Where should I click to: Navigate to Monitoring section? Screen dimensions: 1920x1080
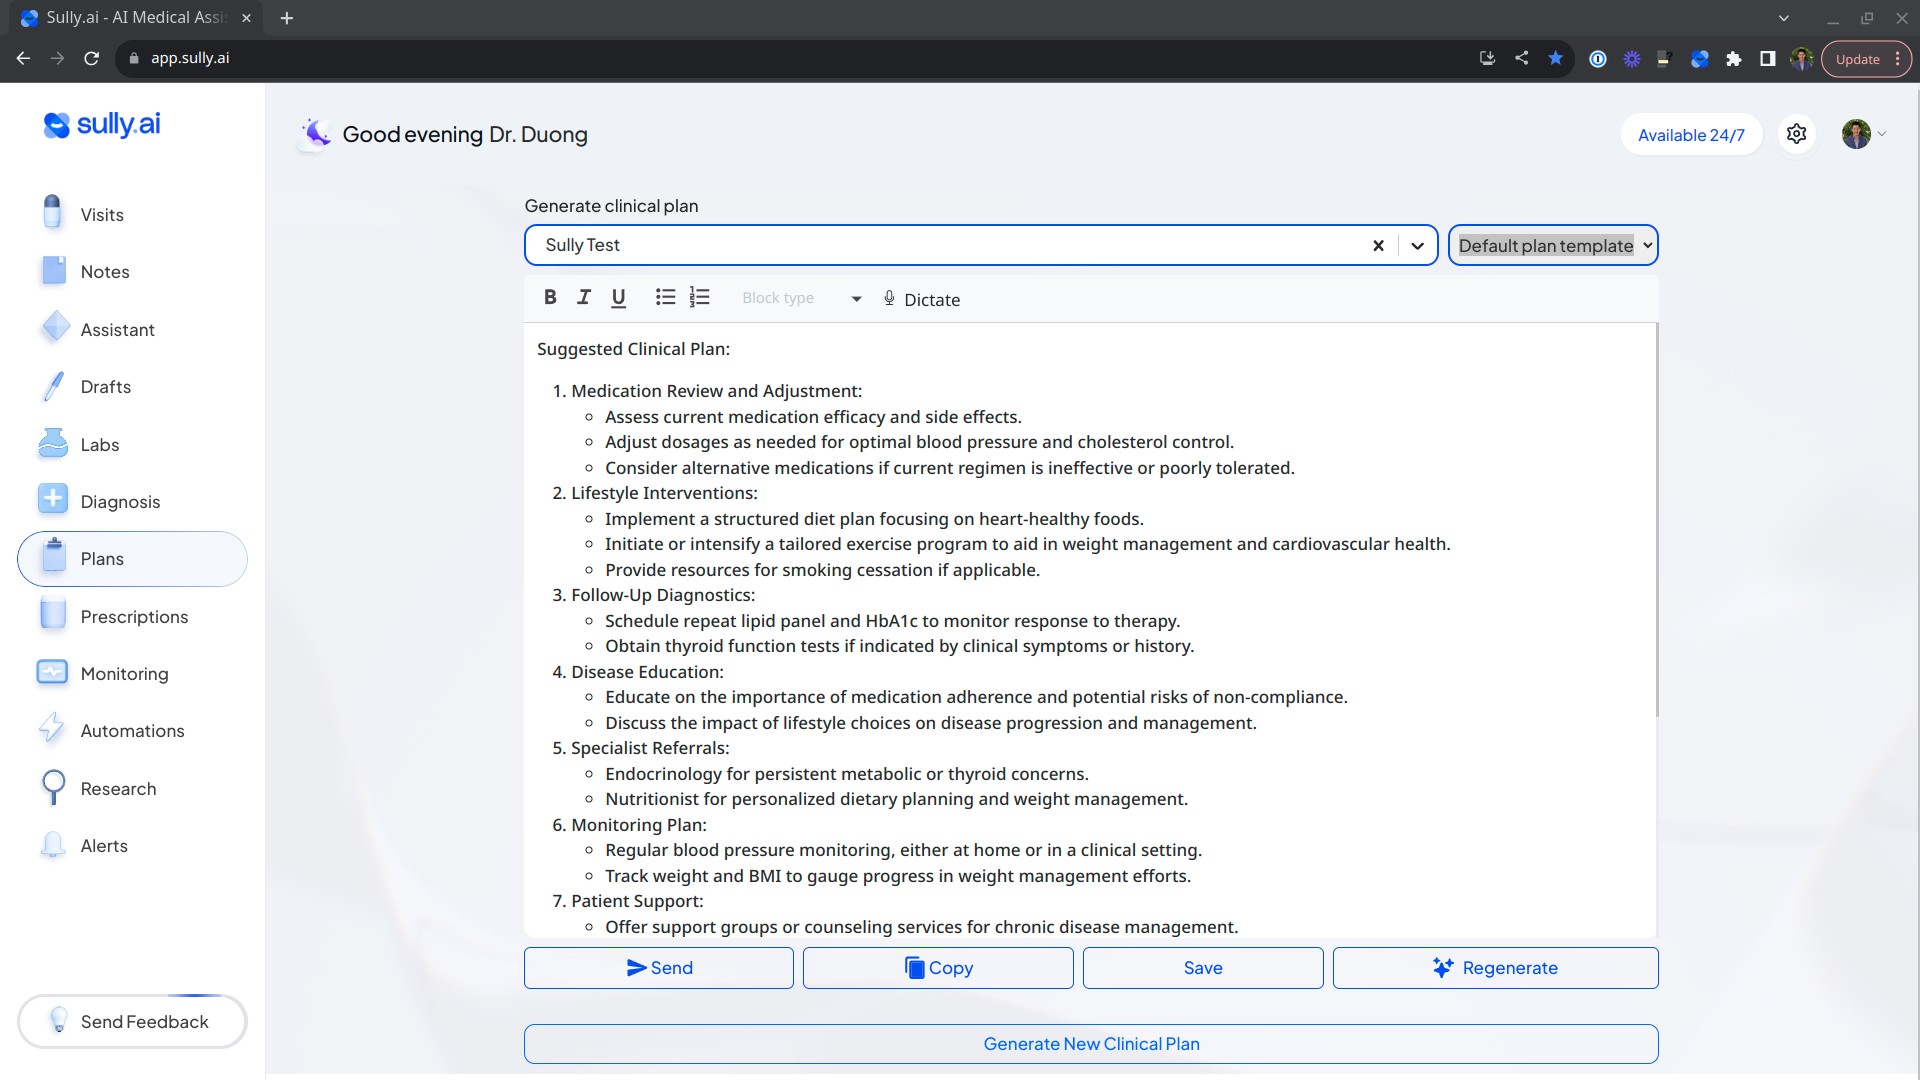(124, 673)
